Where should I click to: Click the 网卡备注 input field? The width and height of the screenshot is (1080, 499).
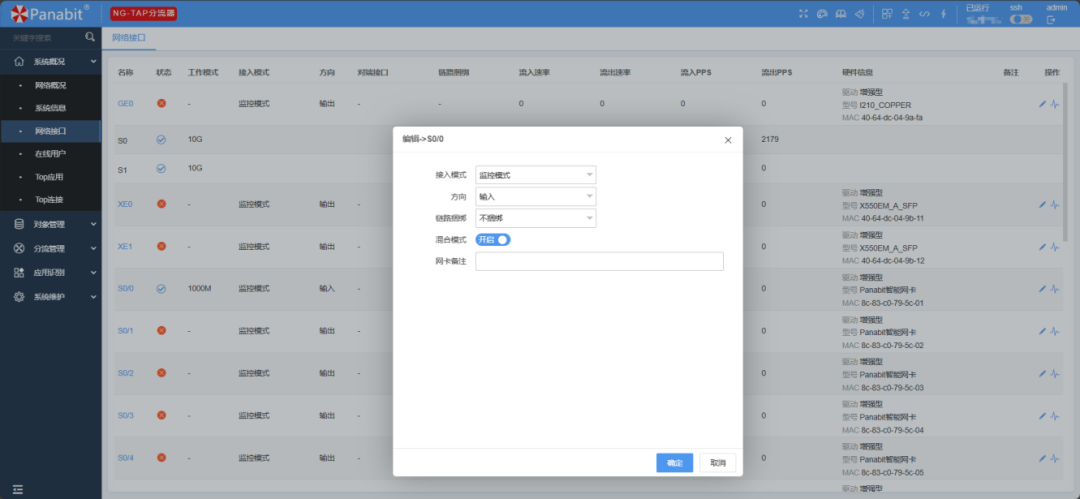click(599, 261)
